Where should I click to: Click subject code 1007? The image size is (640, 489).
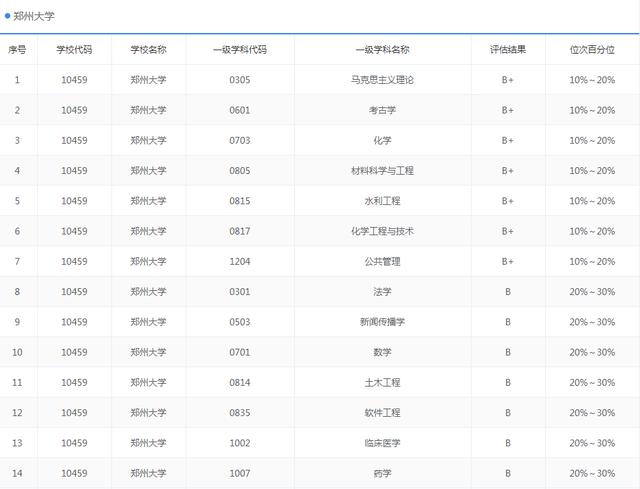pyautogui.click(x=240, y=473)
